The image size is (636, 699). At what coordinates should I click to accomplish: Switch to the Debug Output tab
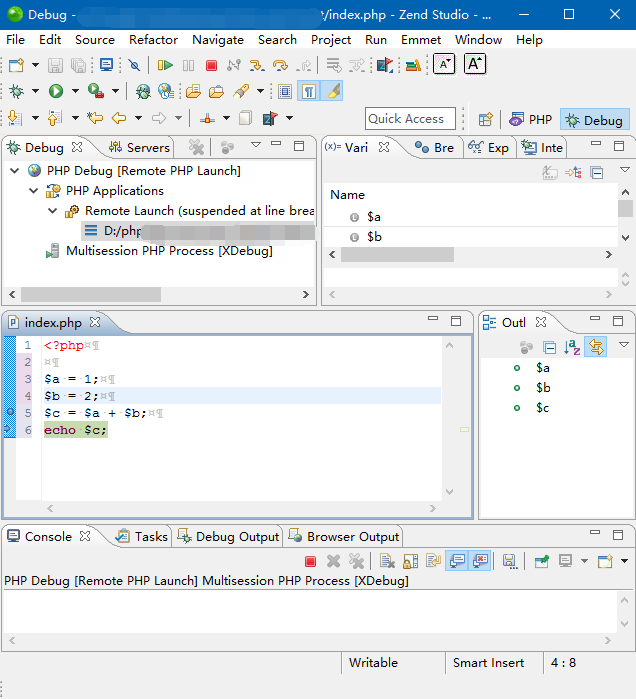click(x=228, y=537)
